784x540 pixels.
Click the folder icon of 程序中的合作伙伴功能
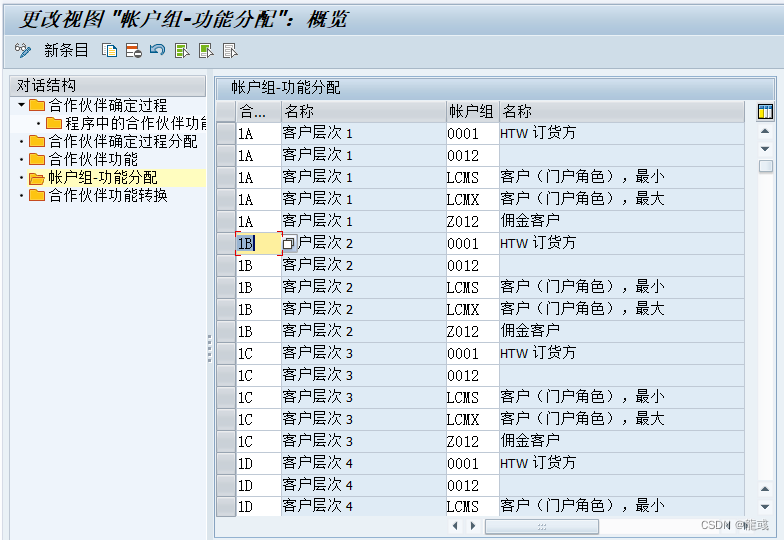54,123
